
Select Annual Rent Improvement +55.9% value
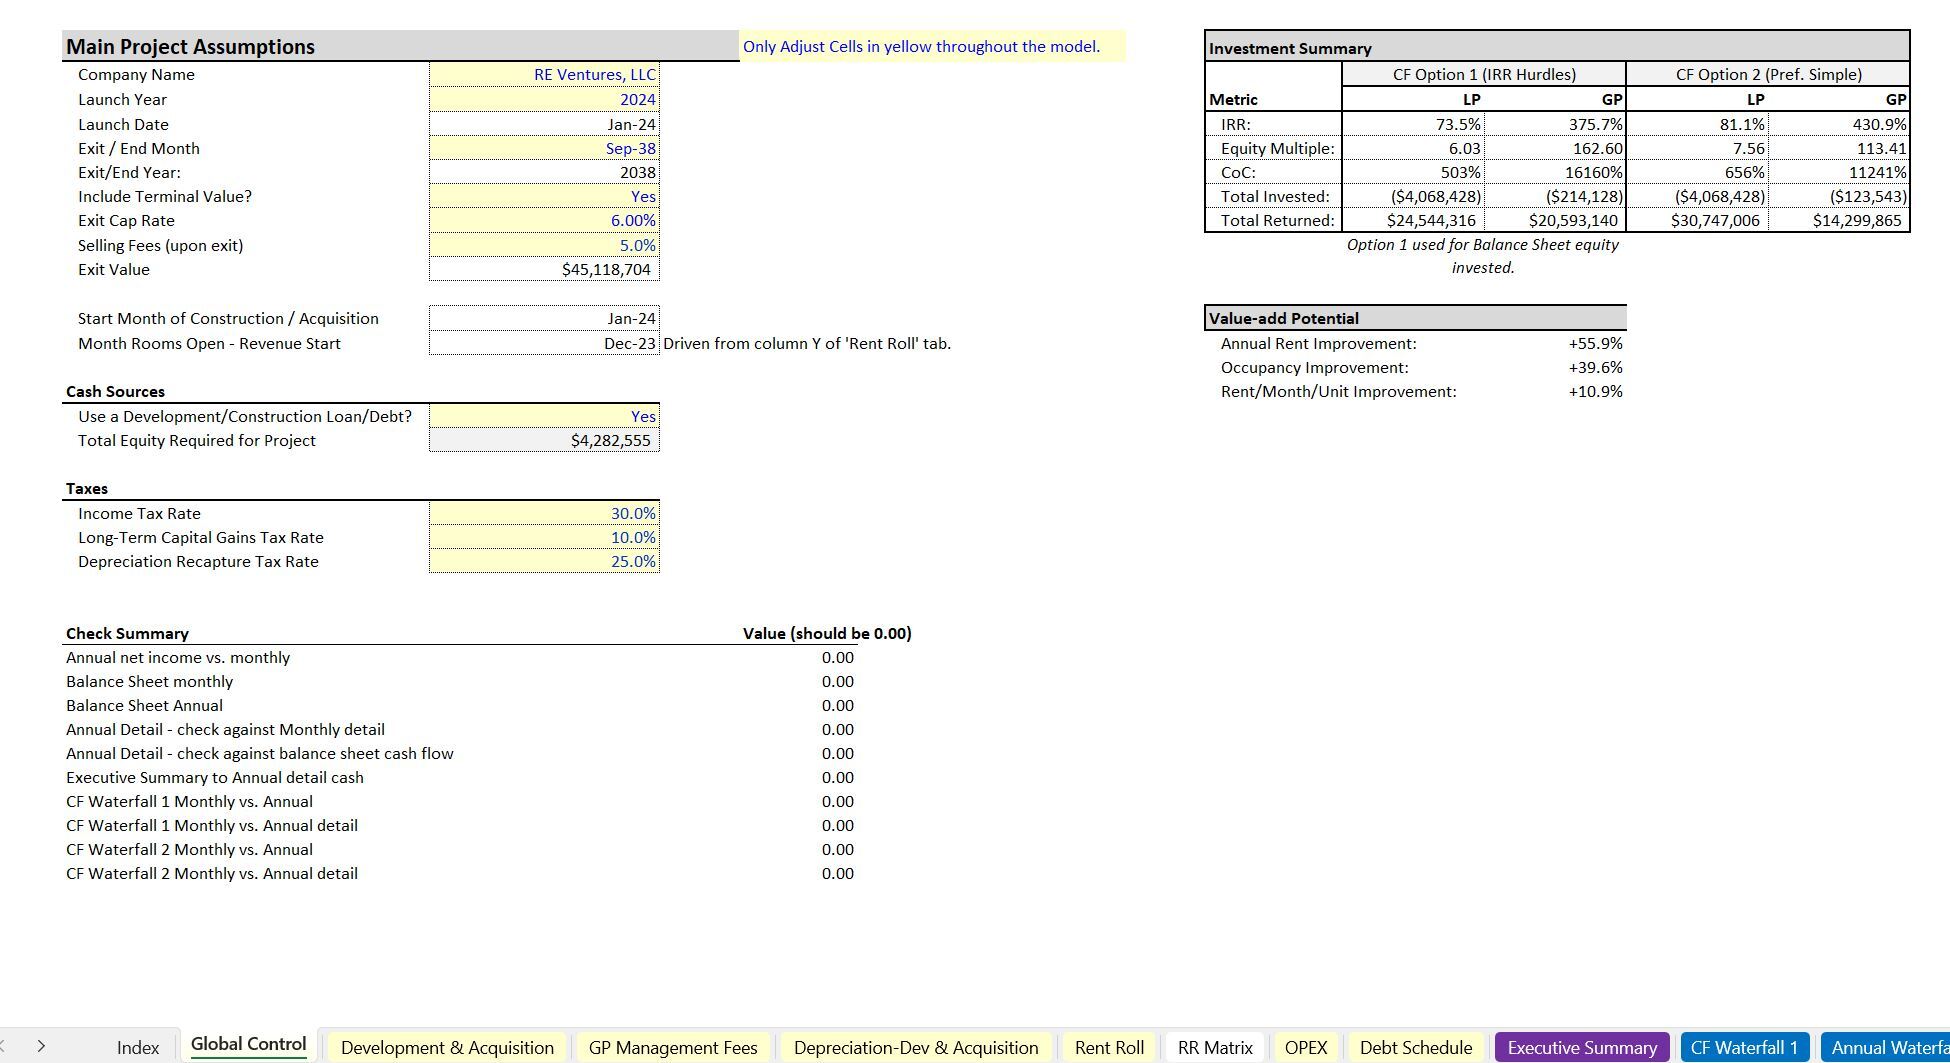[x=1596, y=343]
